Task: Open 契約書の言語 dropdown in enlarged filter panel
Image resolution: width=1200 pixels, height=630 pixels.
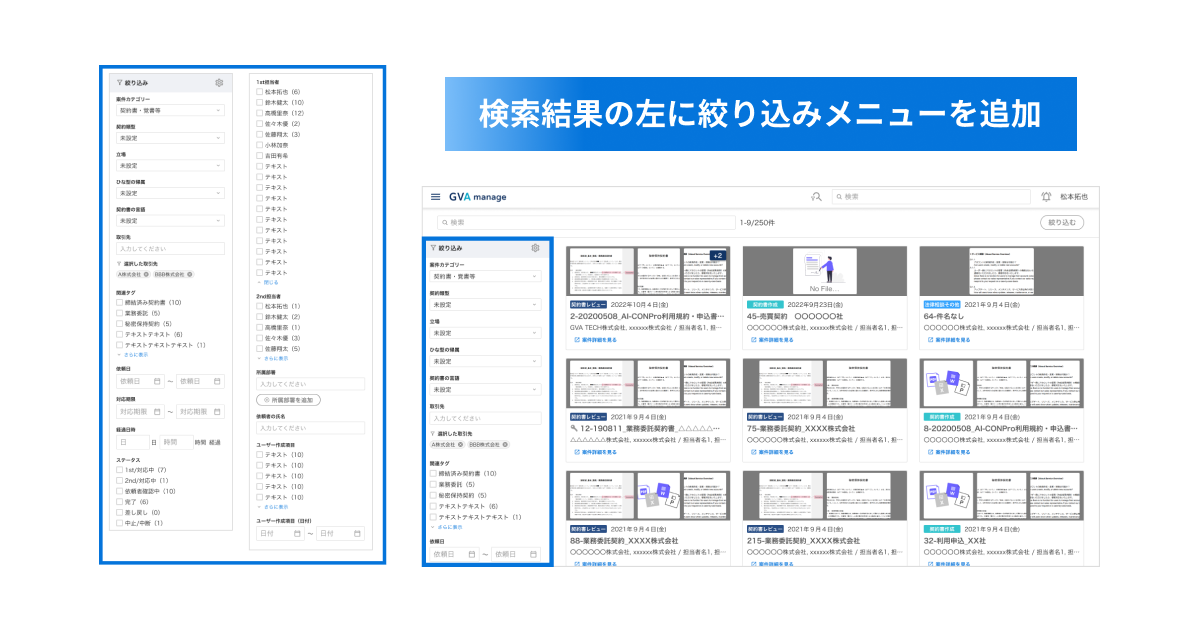Action: (x=170, y=220)
